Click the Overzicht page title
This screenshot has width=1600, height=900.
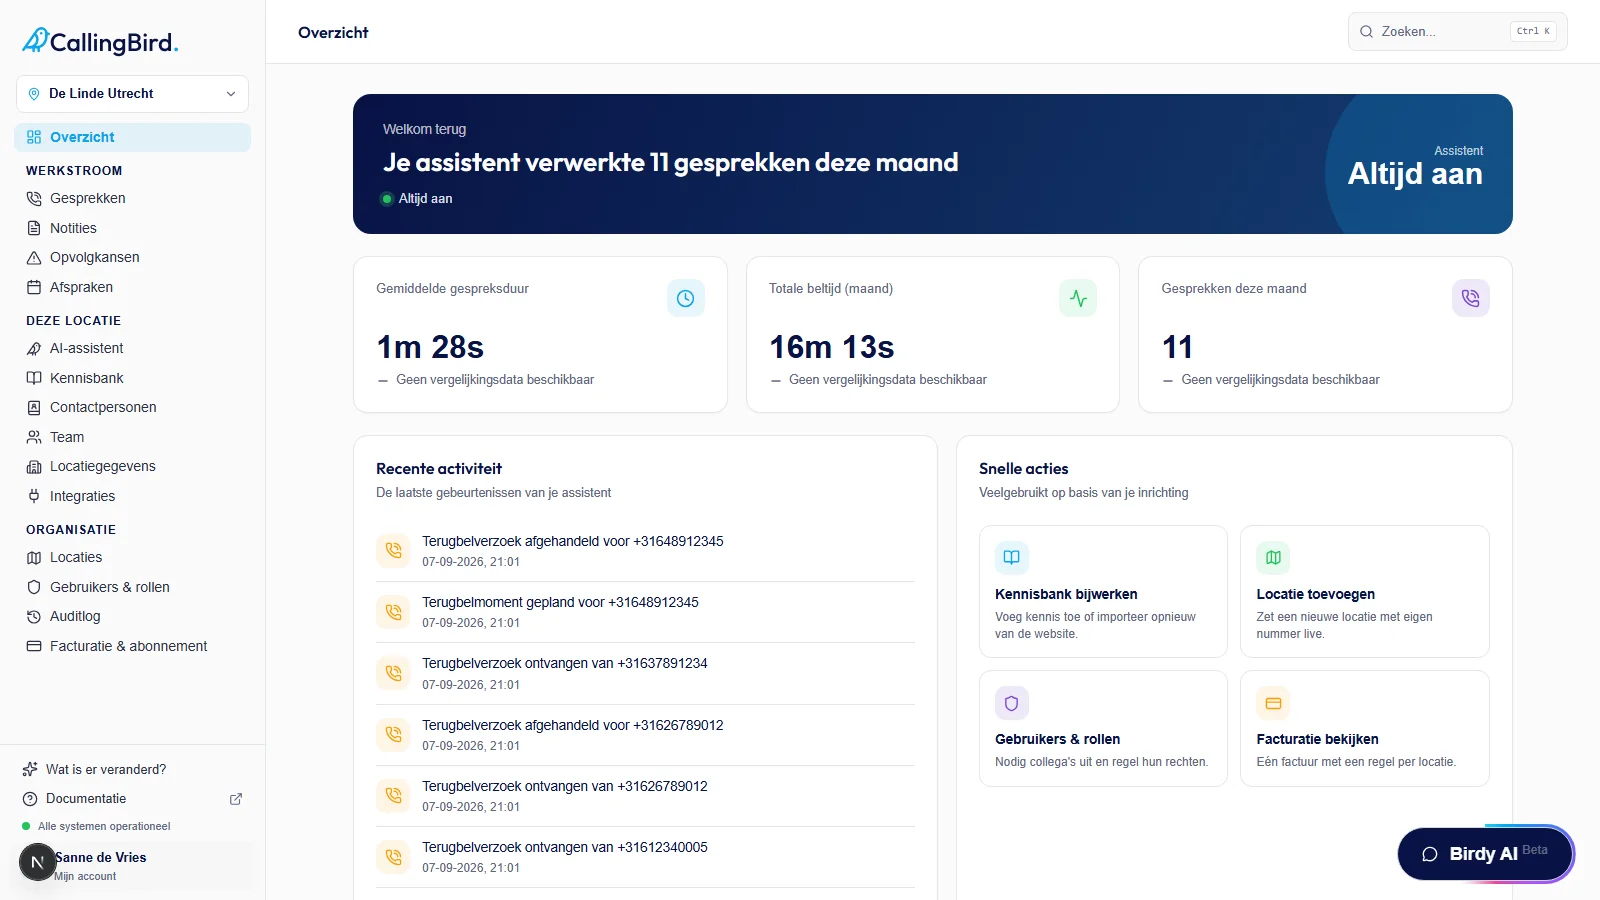(333, 33)
